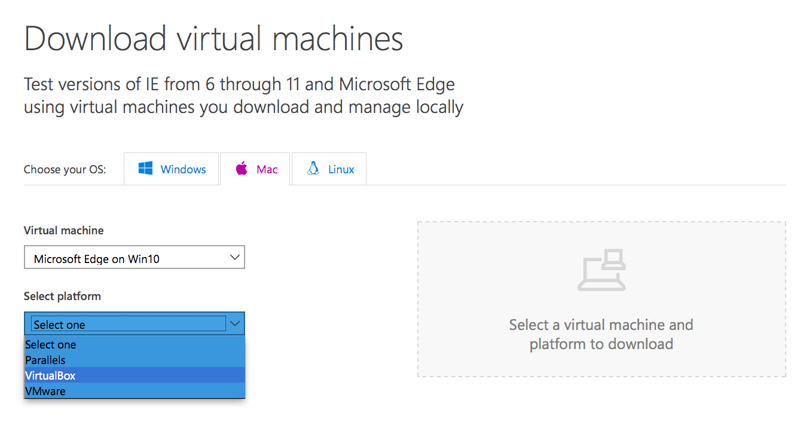The image size is (800, 431).
Task: Pick VirtualBox from the platform list
Action: pos(50,375)
